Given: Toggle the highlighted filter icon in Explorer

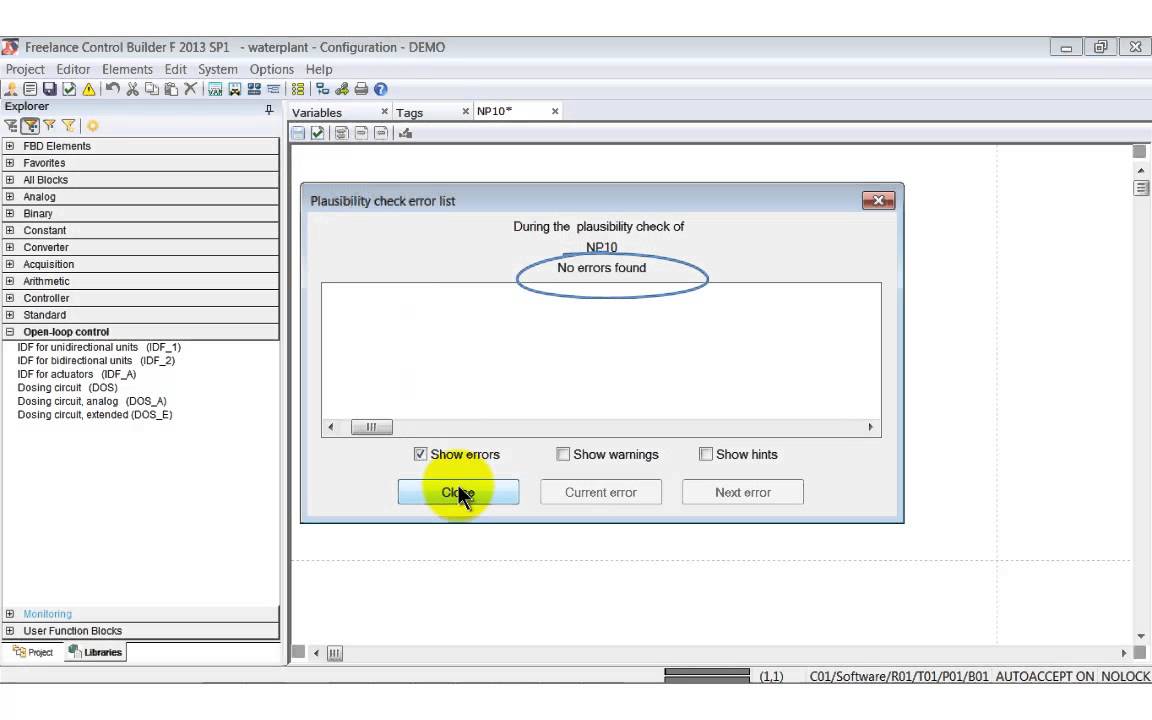Looking at the screenshot, I should coord(30,126).
